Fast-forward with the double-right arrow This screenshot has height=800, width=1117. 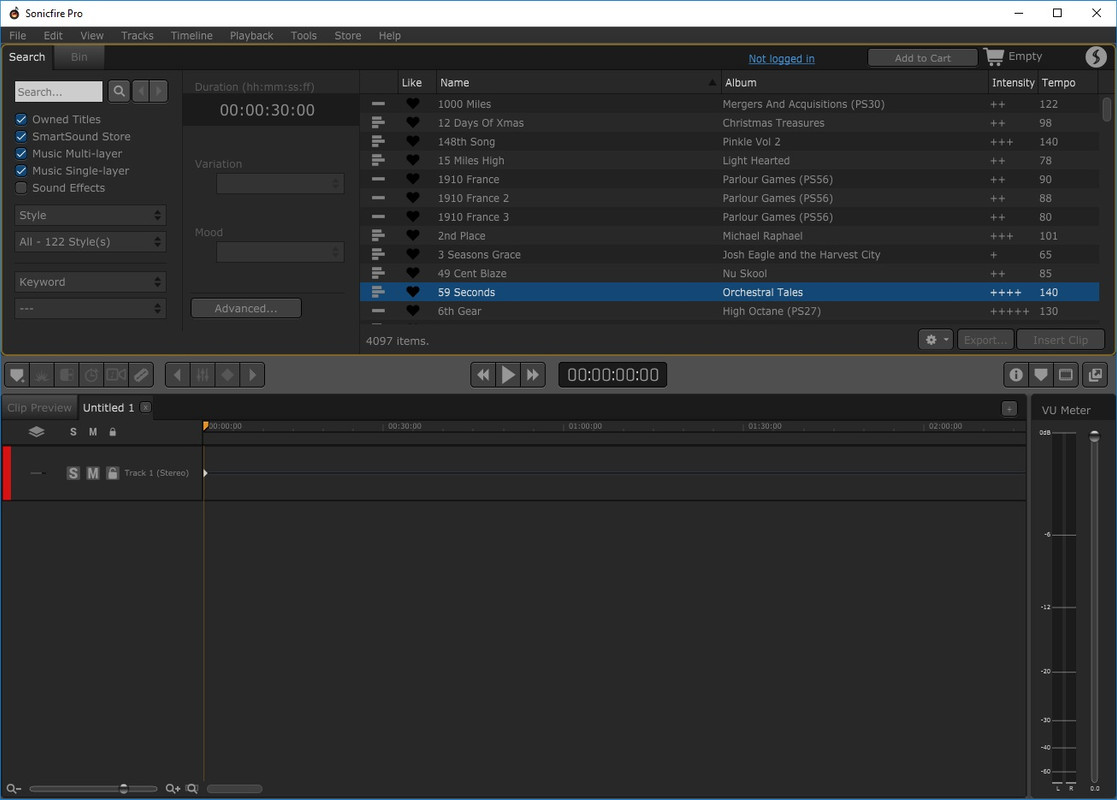pos(533,375)
